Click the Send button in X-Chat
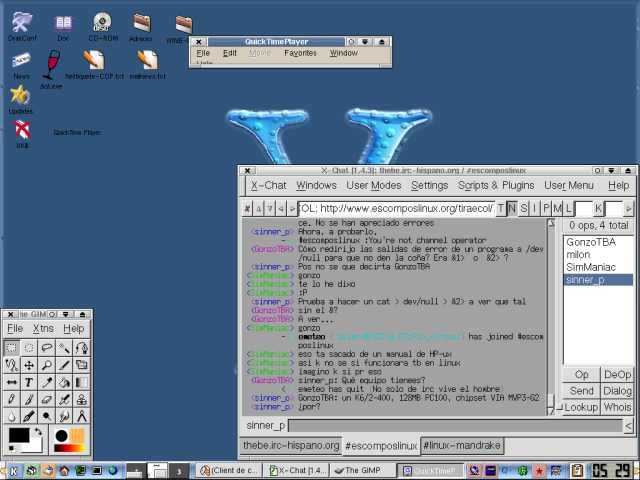The width and height of the screenshot is (640, 480). pos(581,391)
